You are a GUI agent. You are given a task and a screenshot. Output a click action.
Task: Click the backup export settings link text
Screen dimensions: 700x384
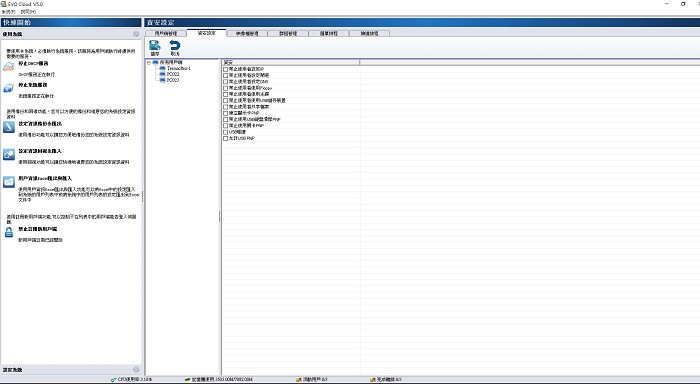[x=40, y=124]
